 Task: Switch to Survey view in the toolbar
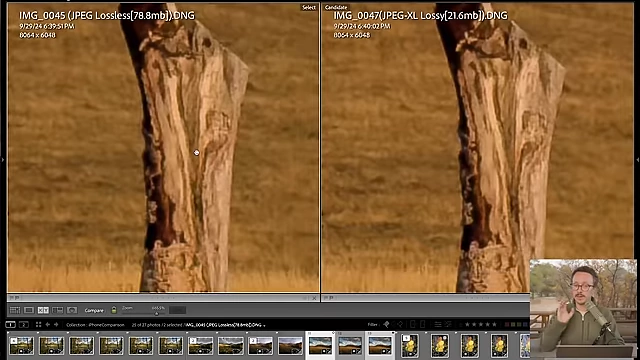(58, 310)
